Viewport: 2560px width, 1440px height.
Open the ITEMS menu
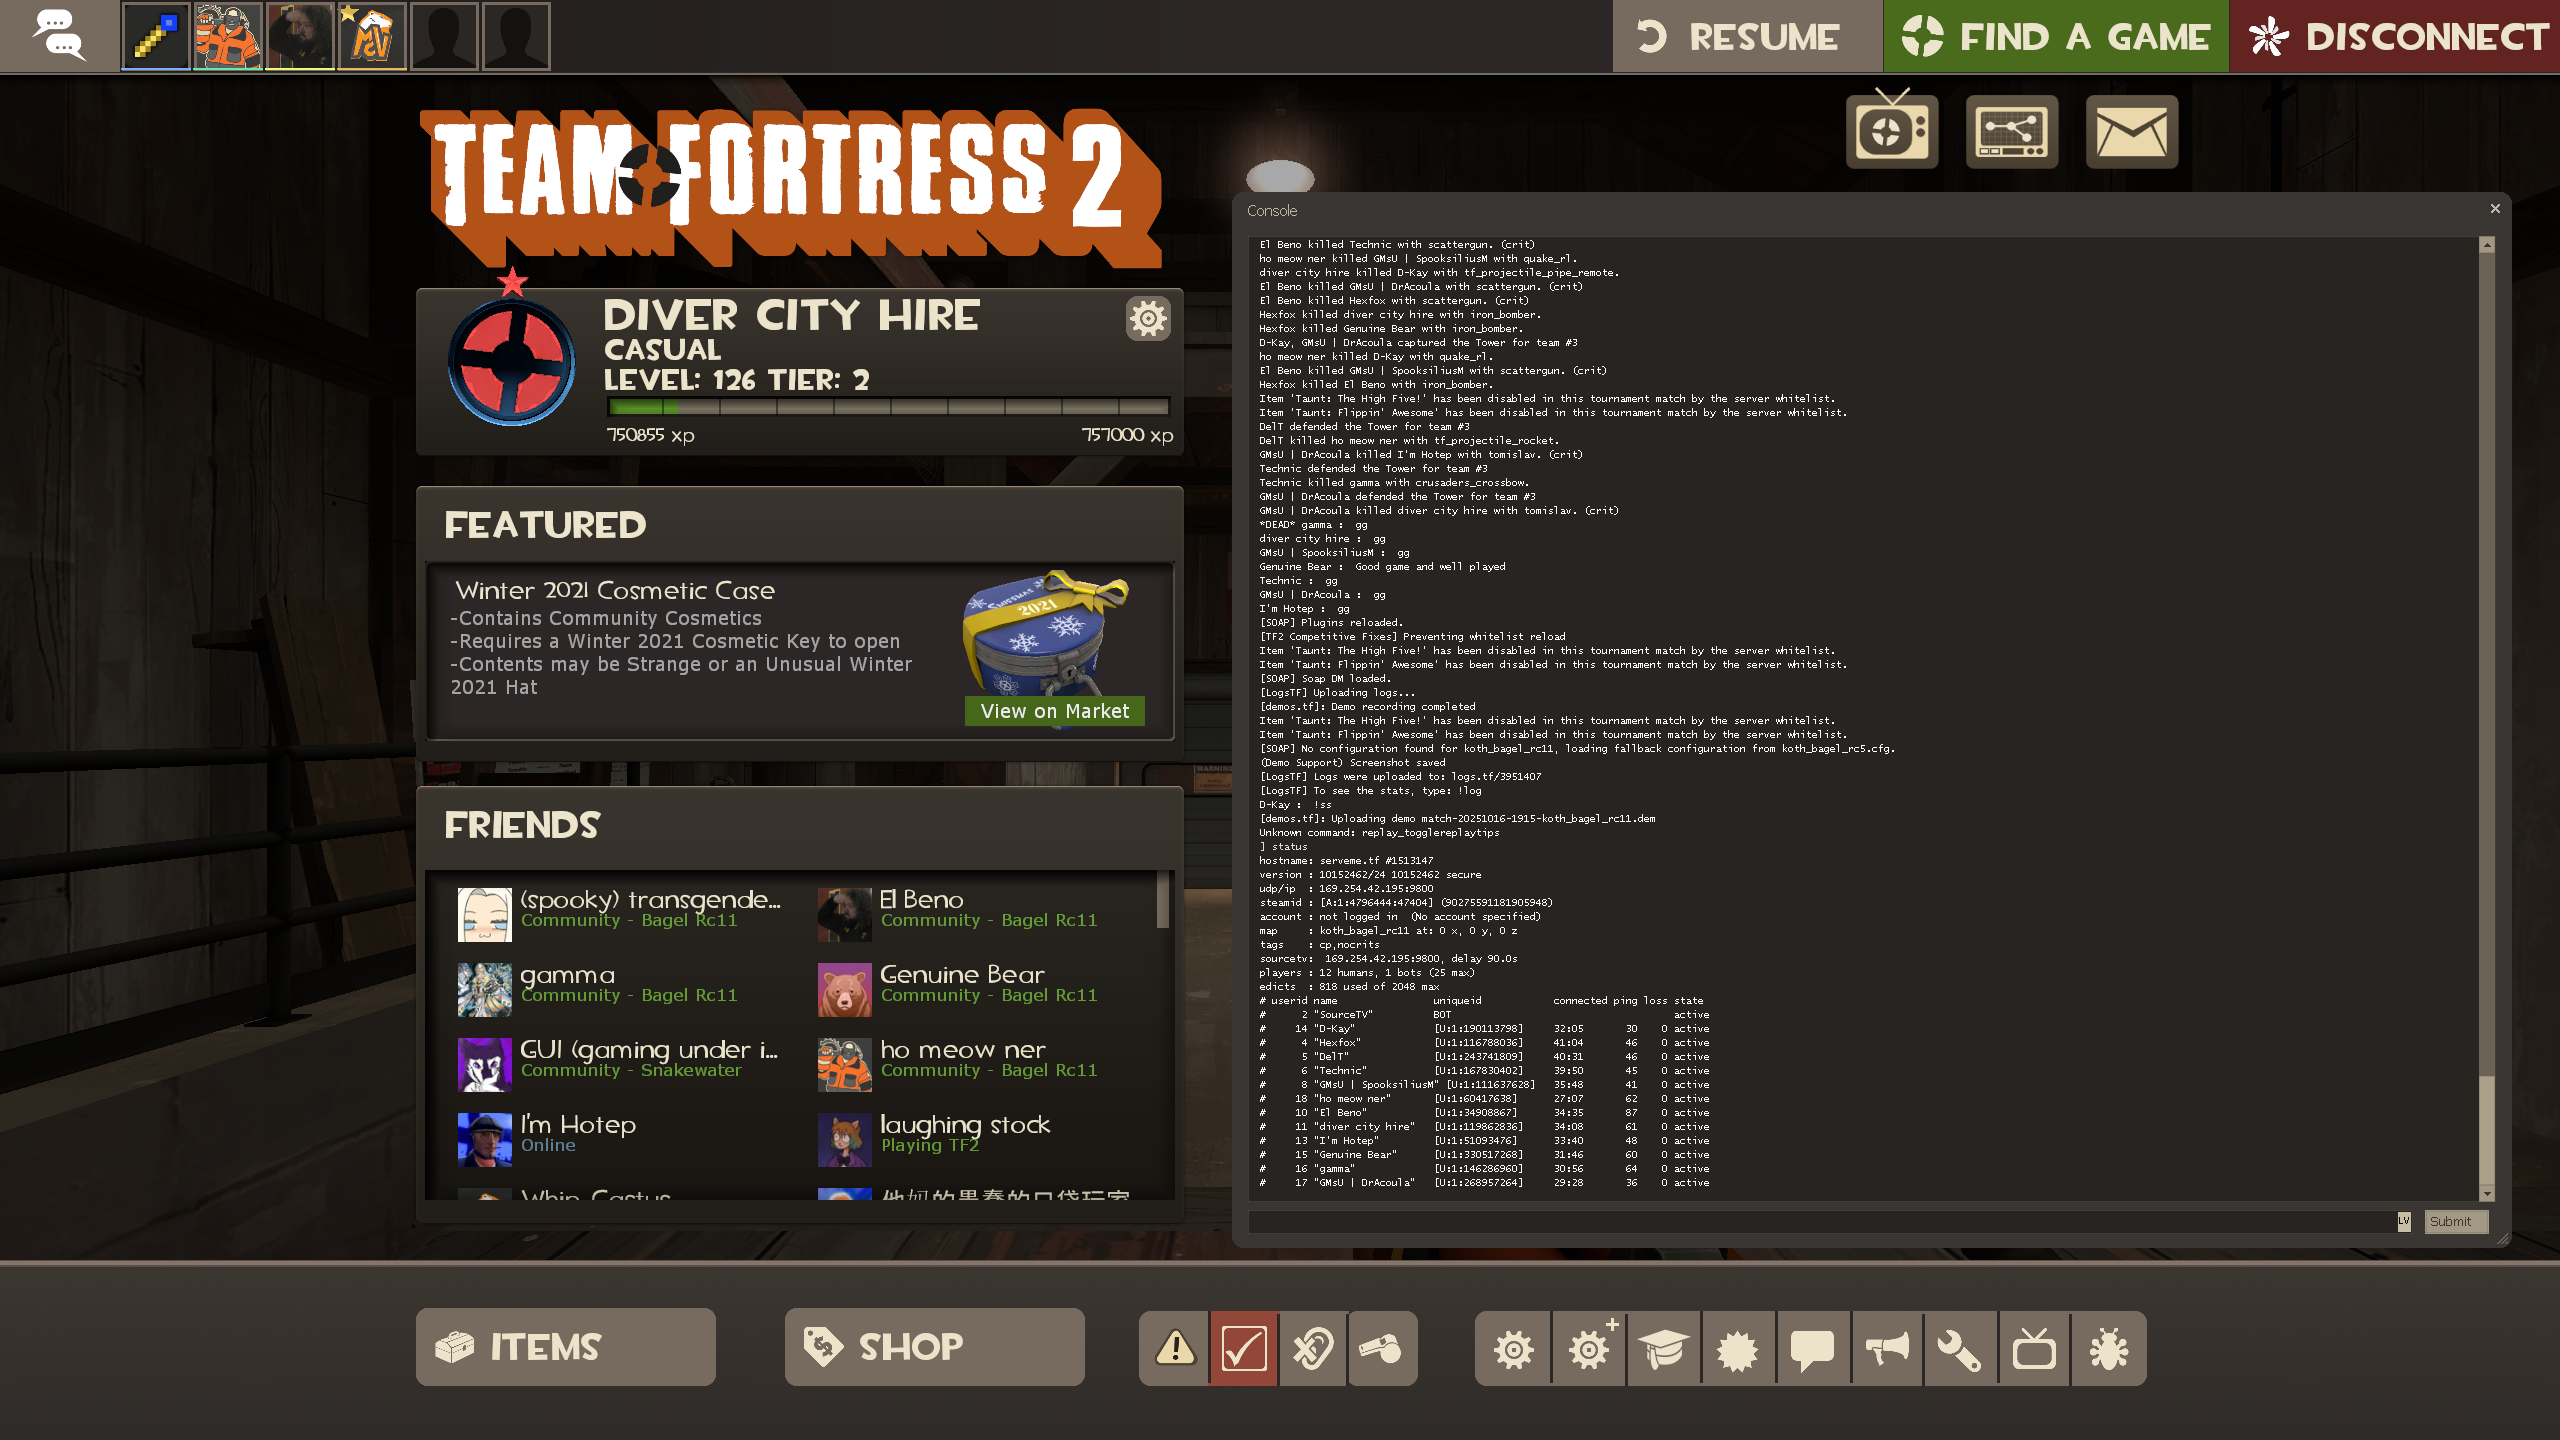point(566,1347)
